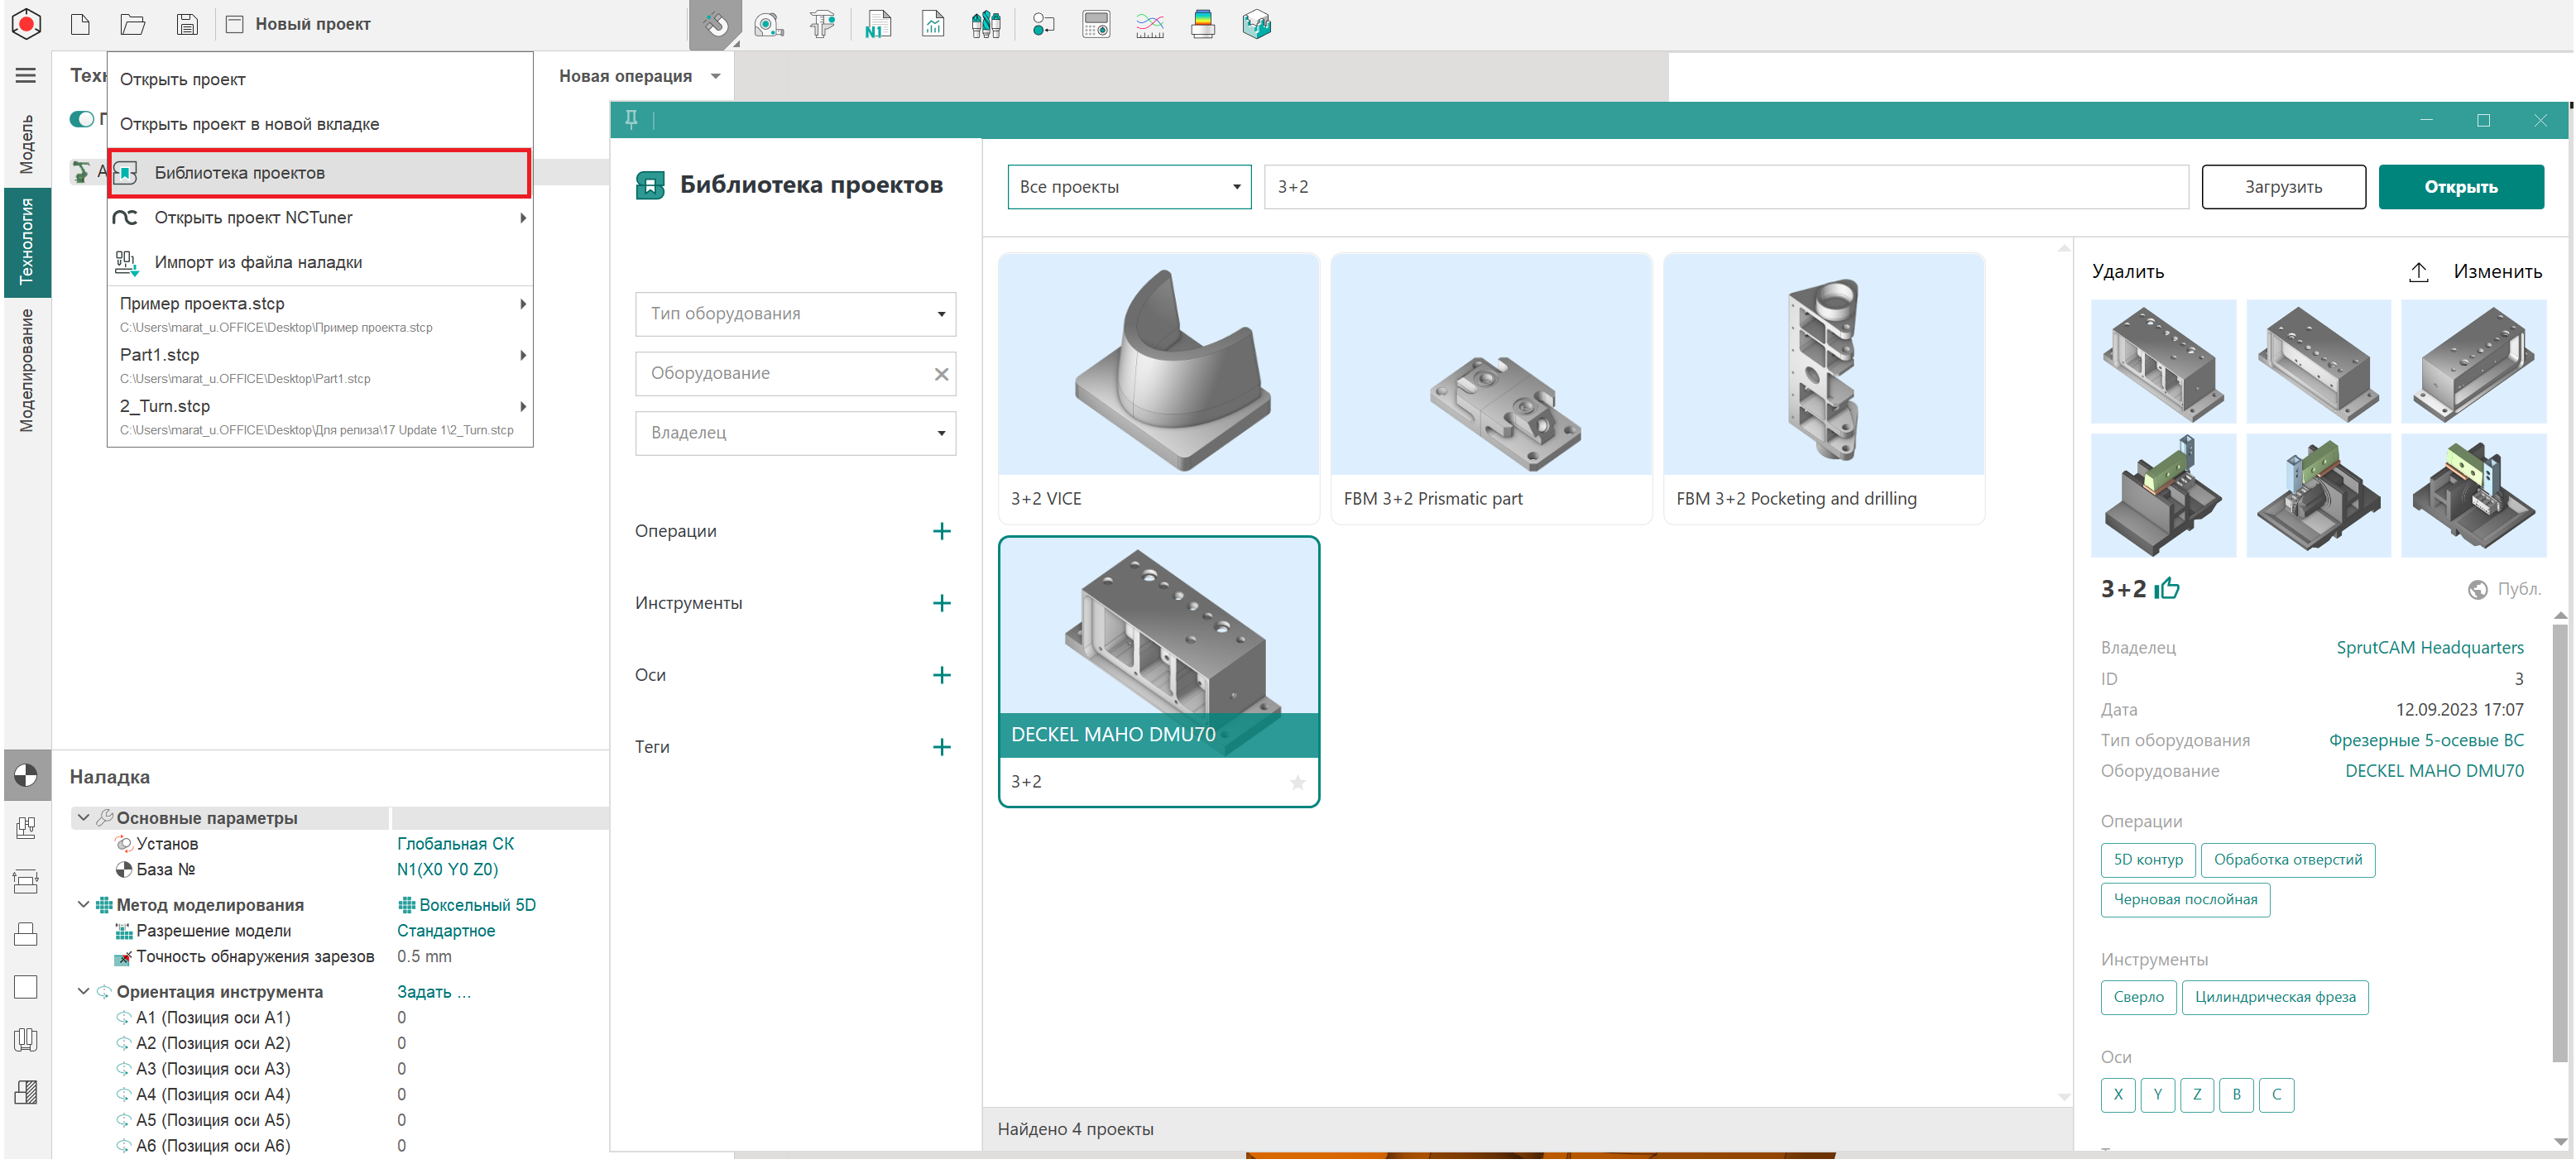Open the Открыть проект NCTuner submenu
Viewport: 2576px width, 1164px height.
319,217
